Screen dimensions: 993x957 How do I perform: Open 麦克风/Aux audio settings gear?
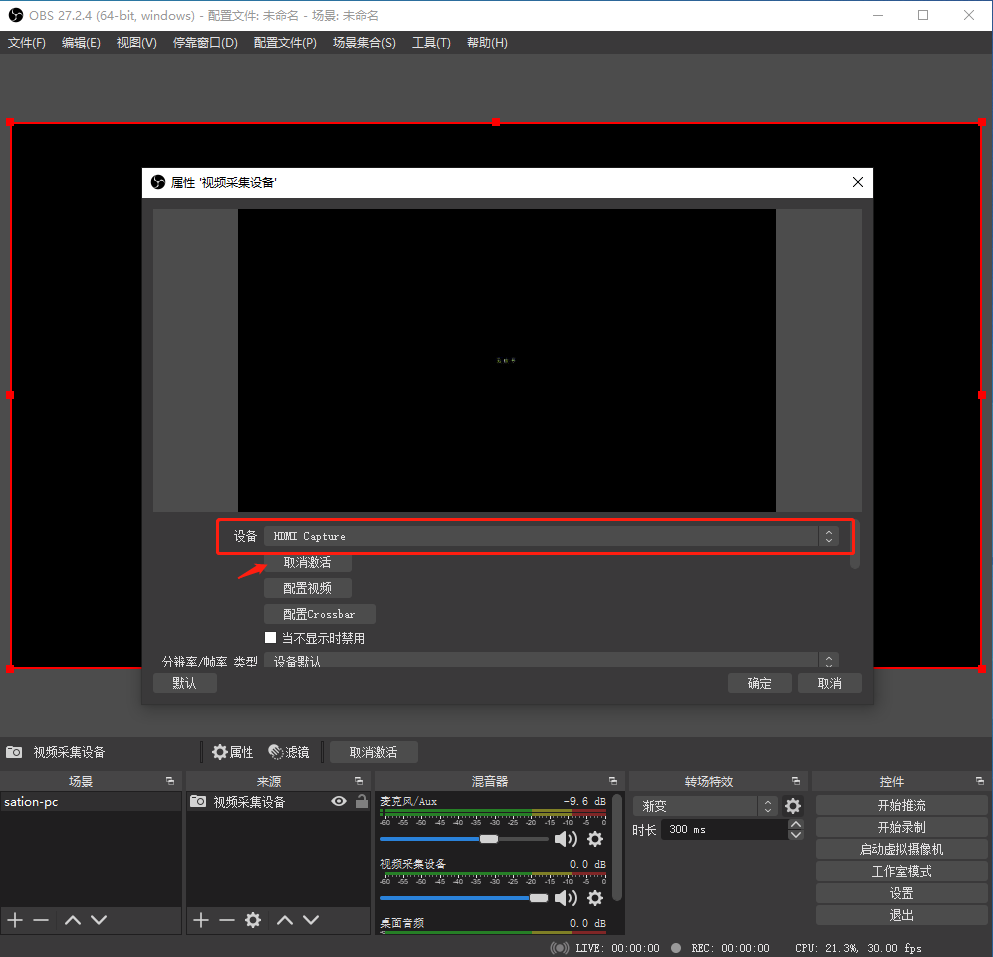click(595, 839)
